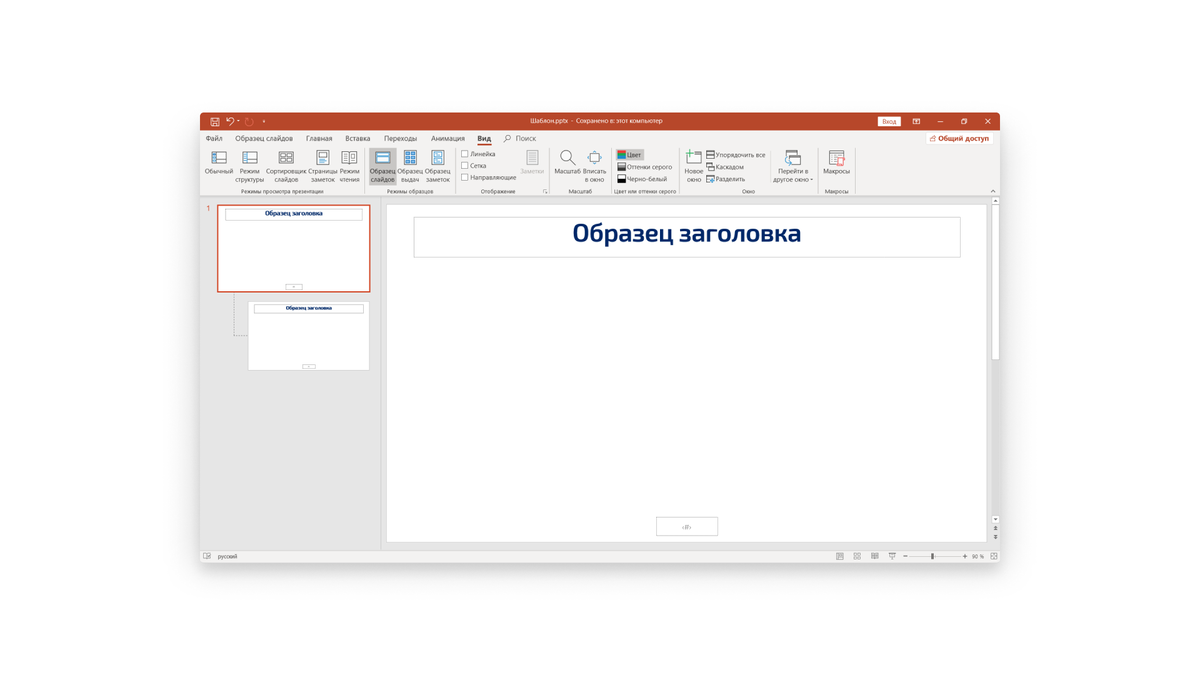Image resolution: width=1200 pixels, height=675 pixels.
Task: Click Вписать в окно fit-to-window button
Action: pyautogui.click(x=595, y=166)
